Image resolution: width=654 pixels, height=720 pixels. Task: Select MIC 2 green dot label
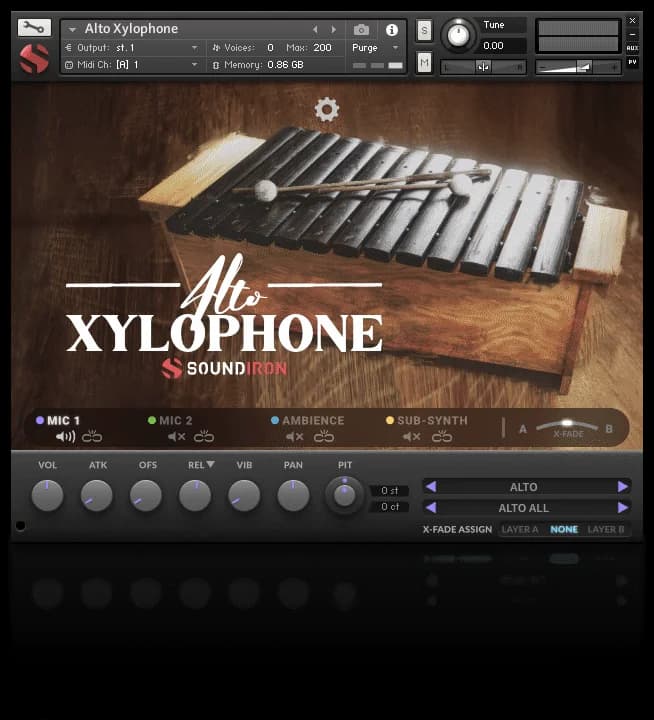[x=170, y=420]
